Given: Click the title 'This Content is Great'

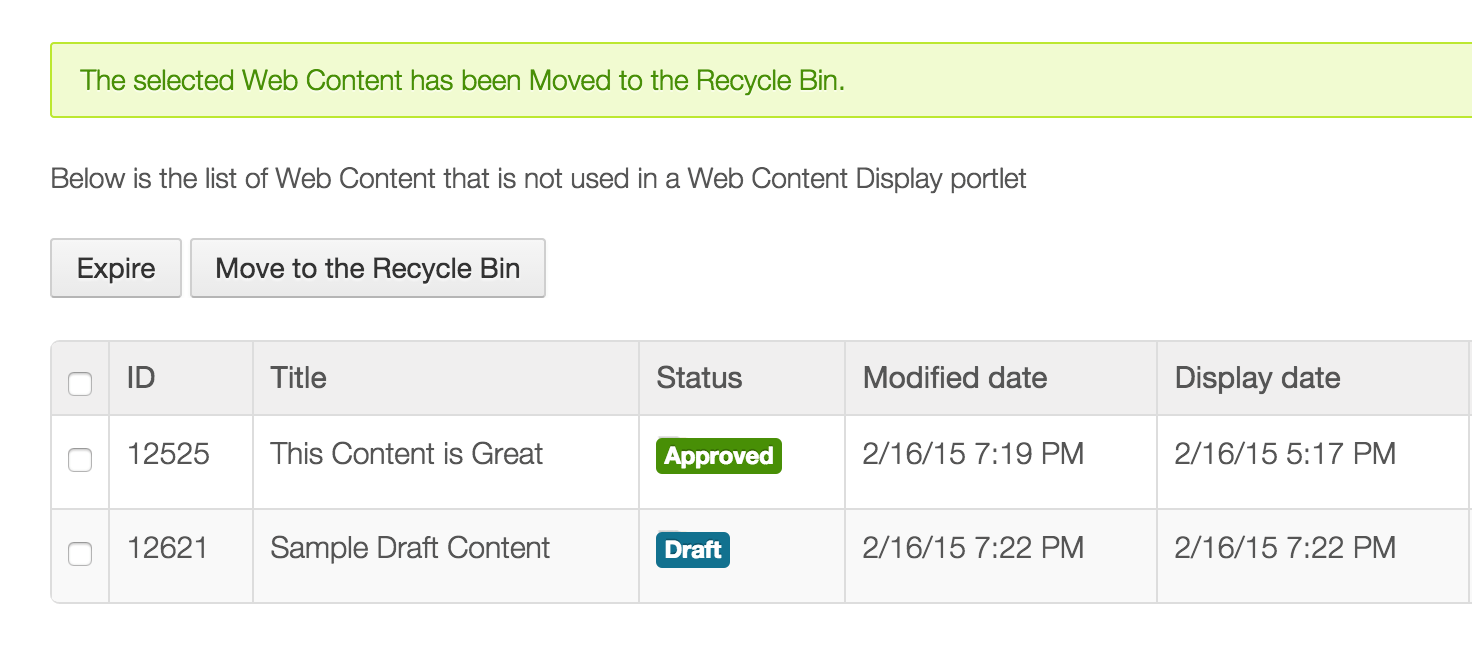Looking at the screenshot, I should [406, 453].
